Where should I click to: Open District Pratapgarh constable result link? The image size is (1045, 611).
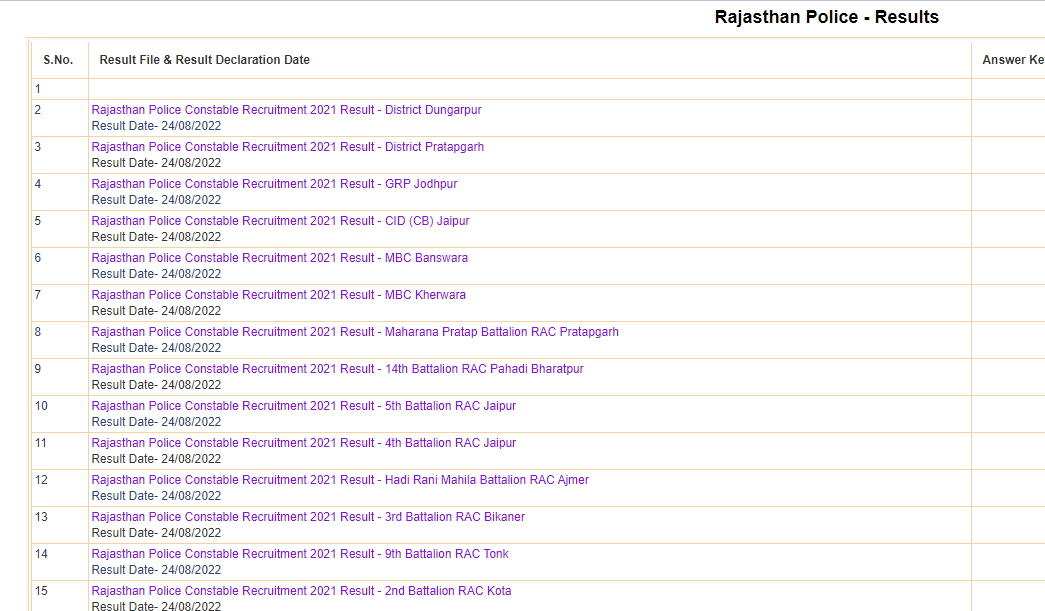coord(287,147)
